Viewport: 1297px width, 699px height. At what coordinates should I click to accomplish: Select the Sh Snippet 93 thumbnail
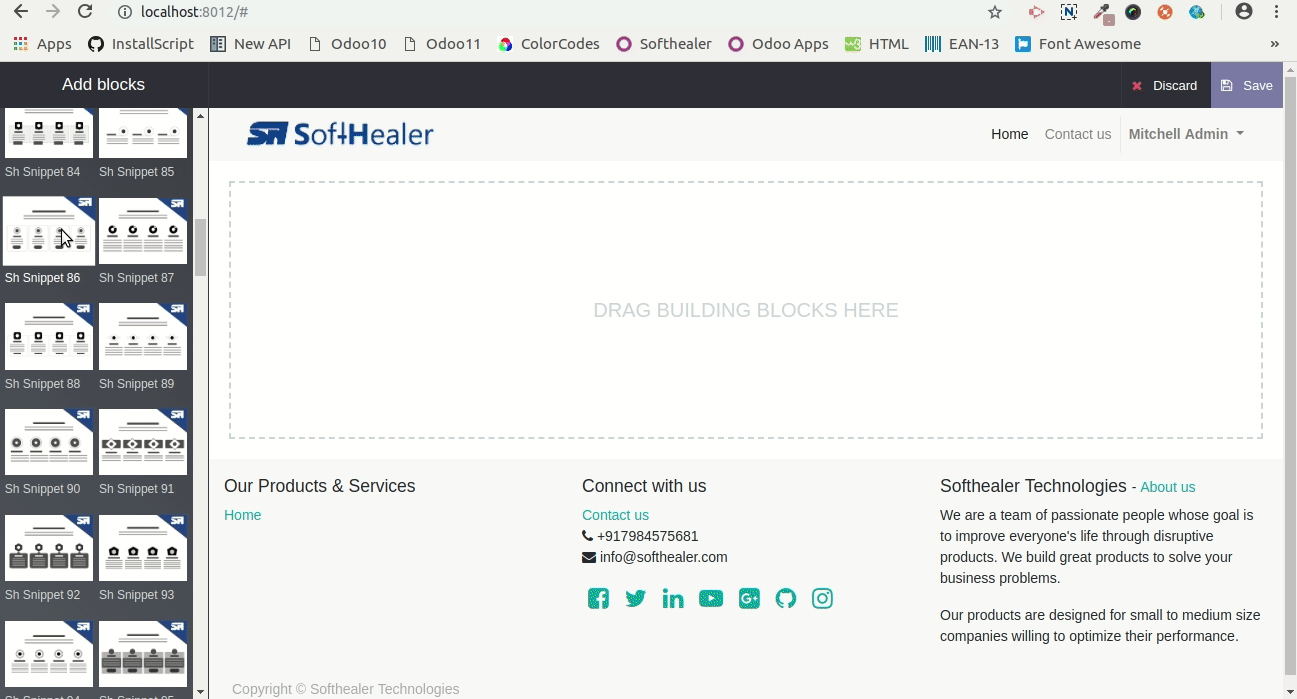[x=143, y=548]
